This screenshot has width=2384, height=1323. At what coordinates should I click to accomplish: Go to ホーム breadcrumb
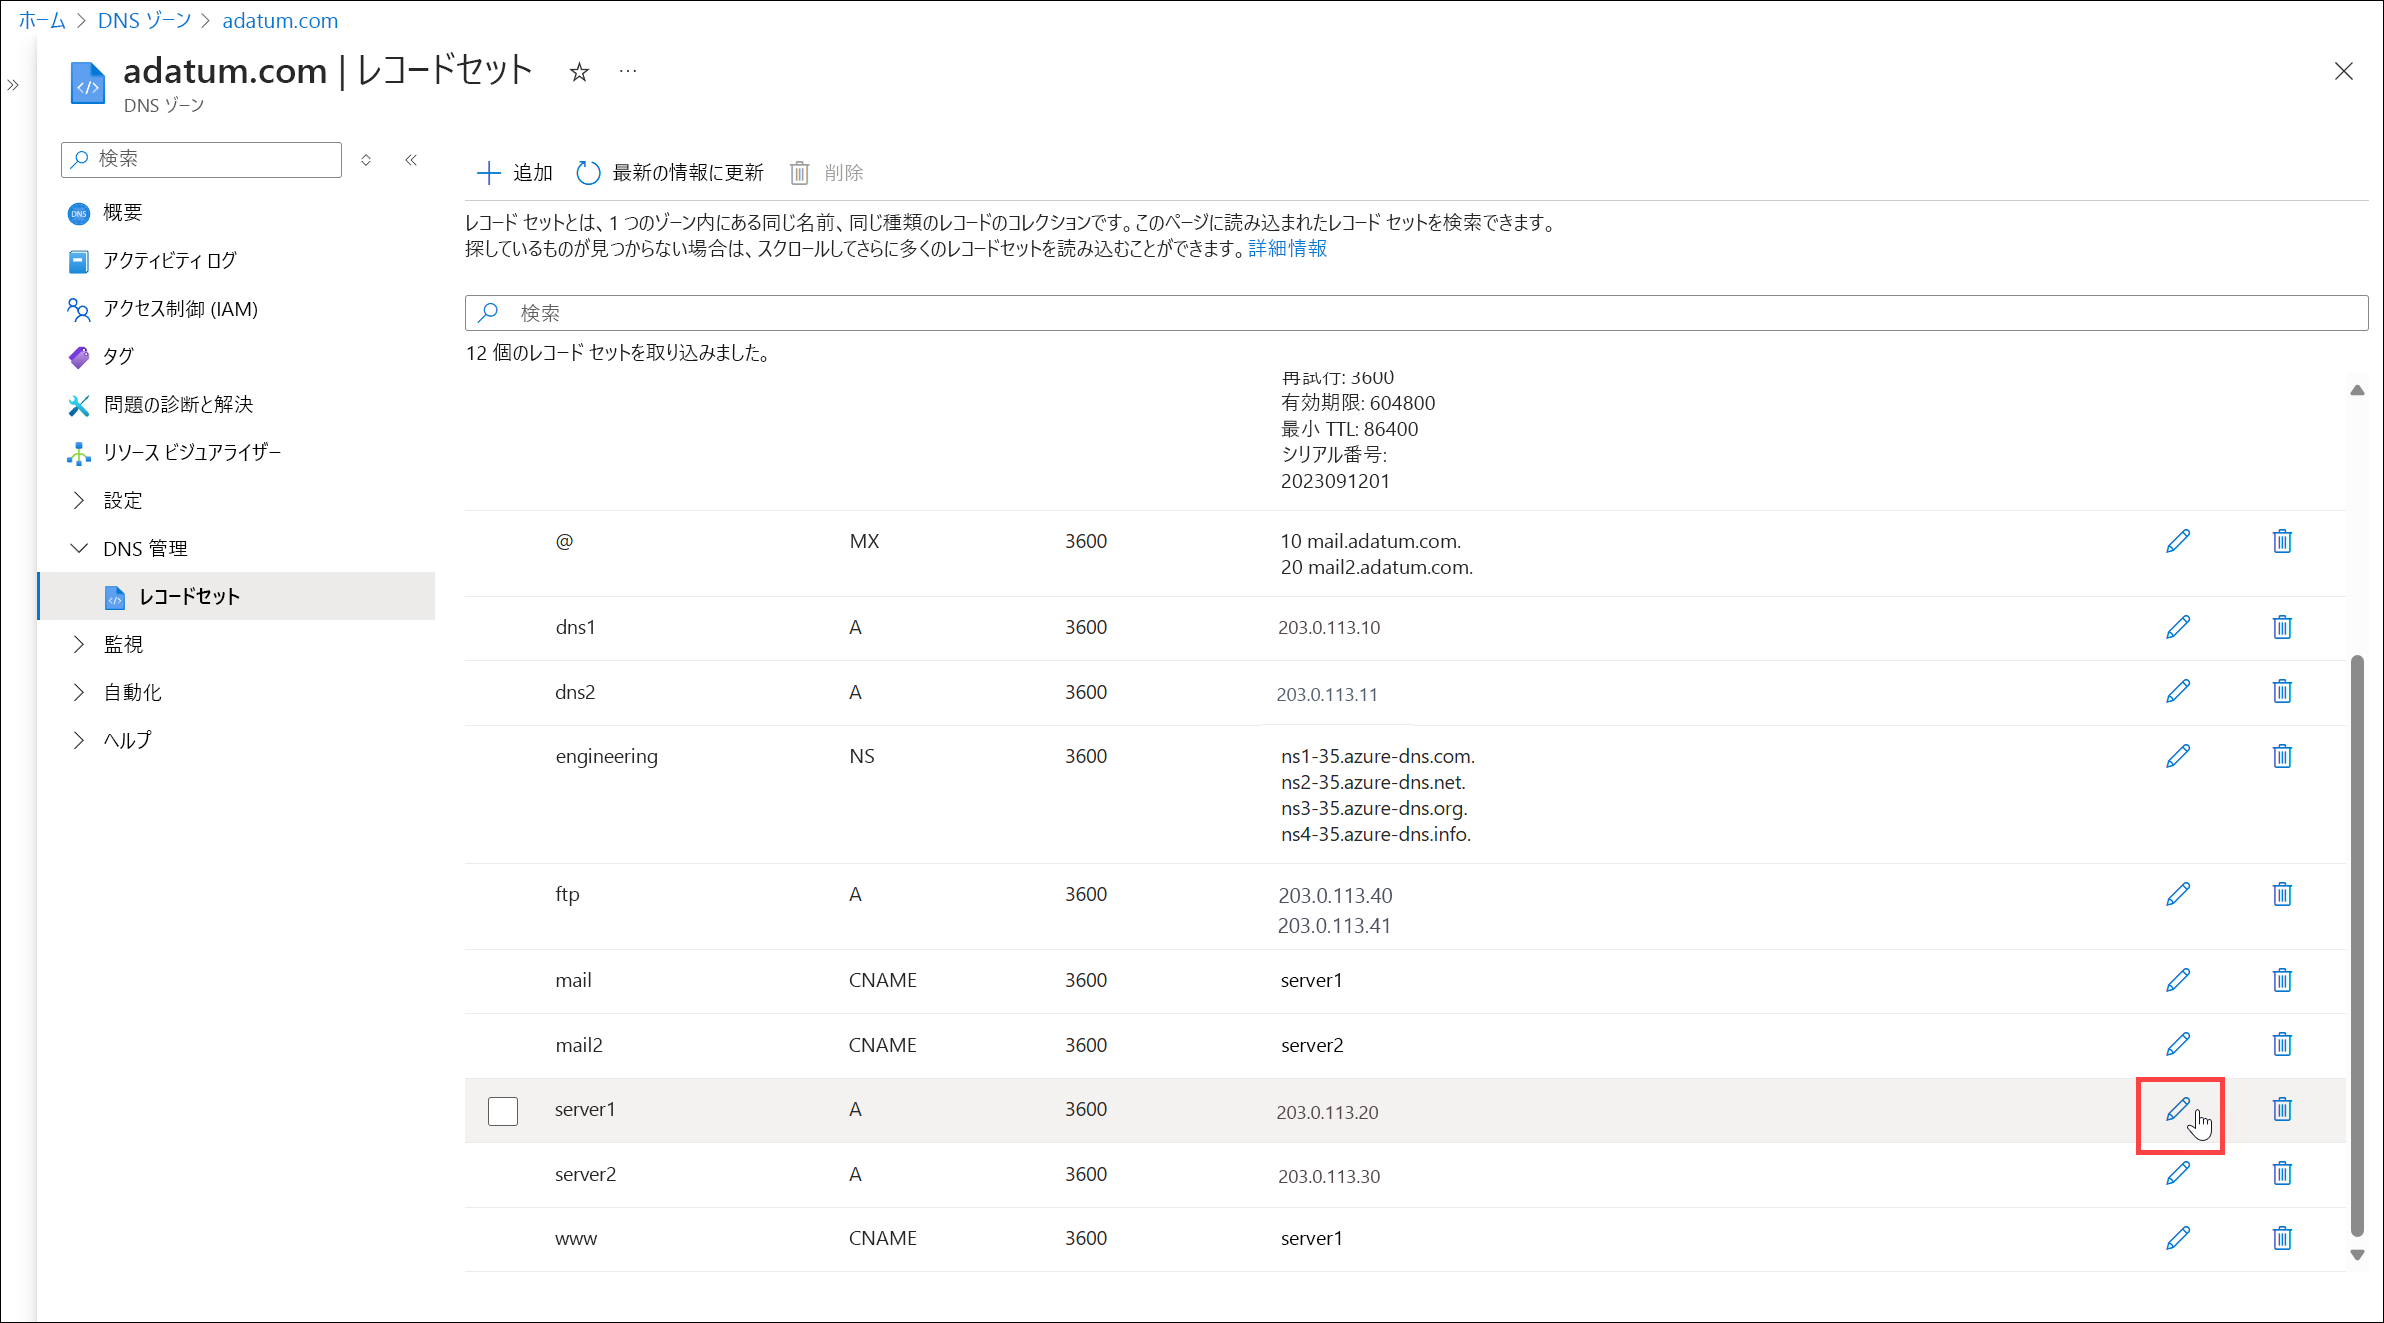click(x=42, y=20)
